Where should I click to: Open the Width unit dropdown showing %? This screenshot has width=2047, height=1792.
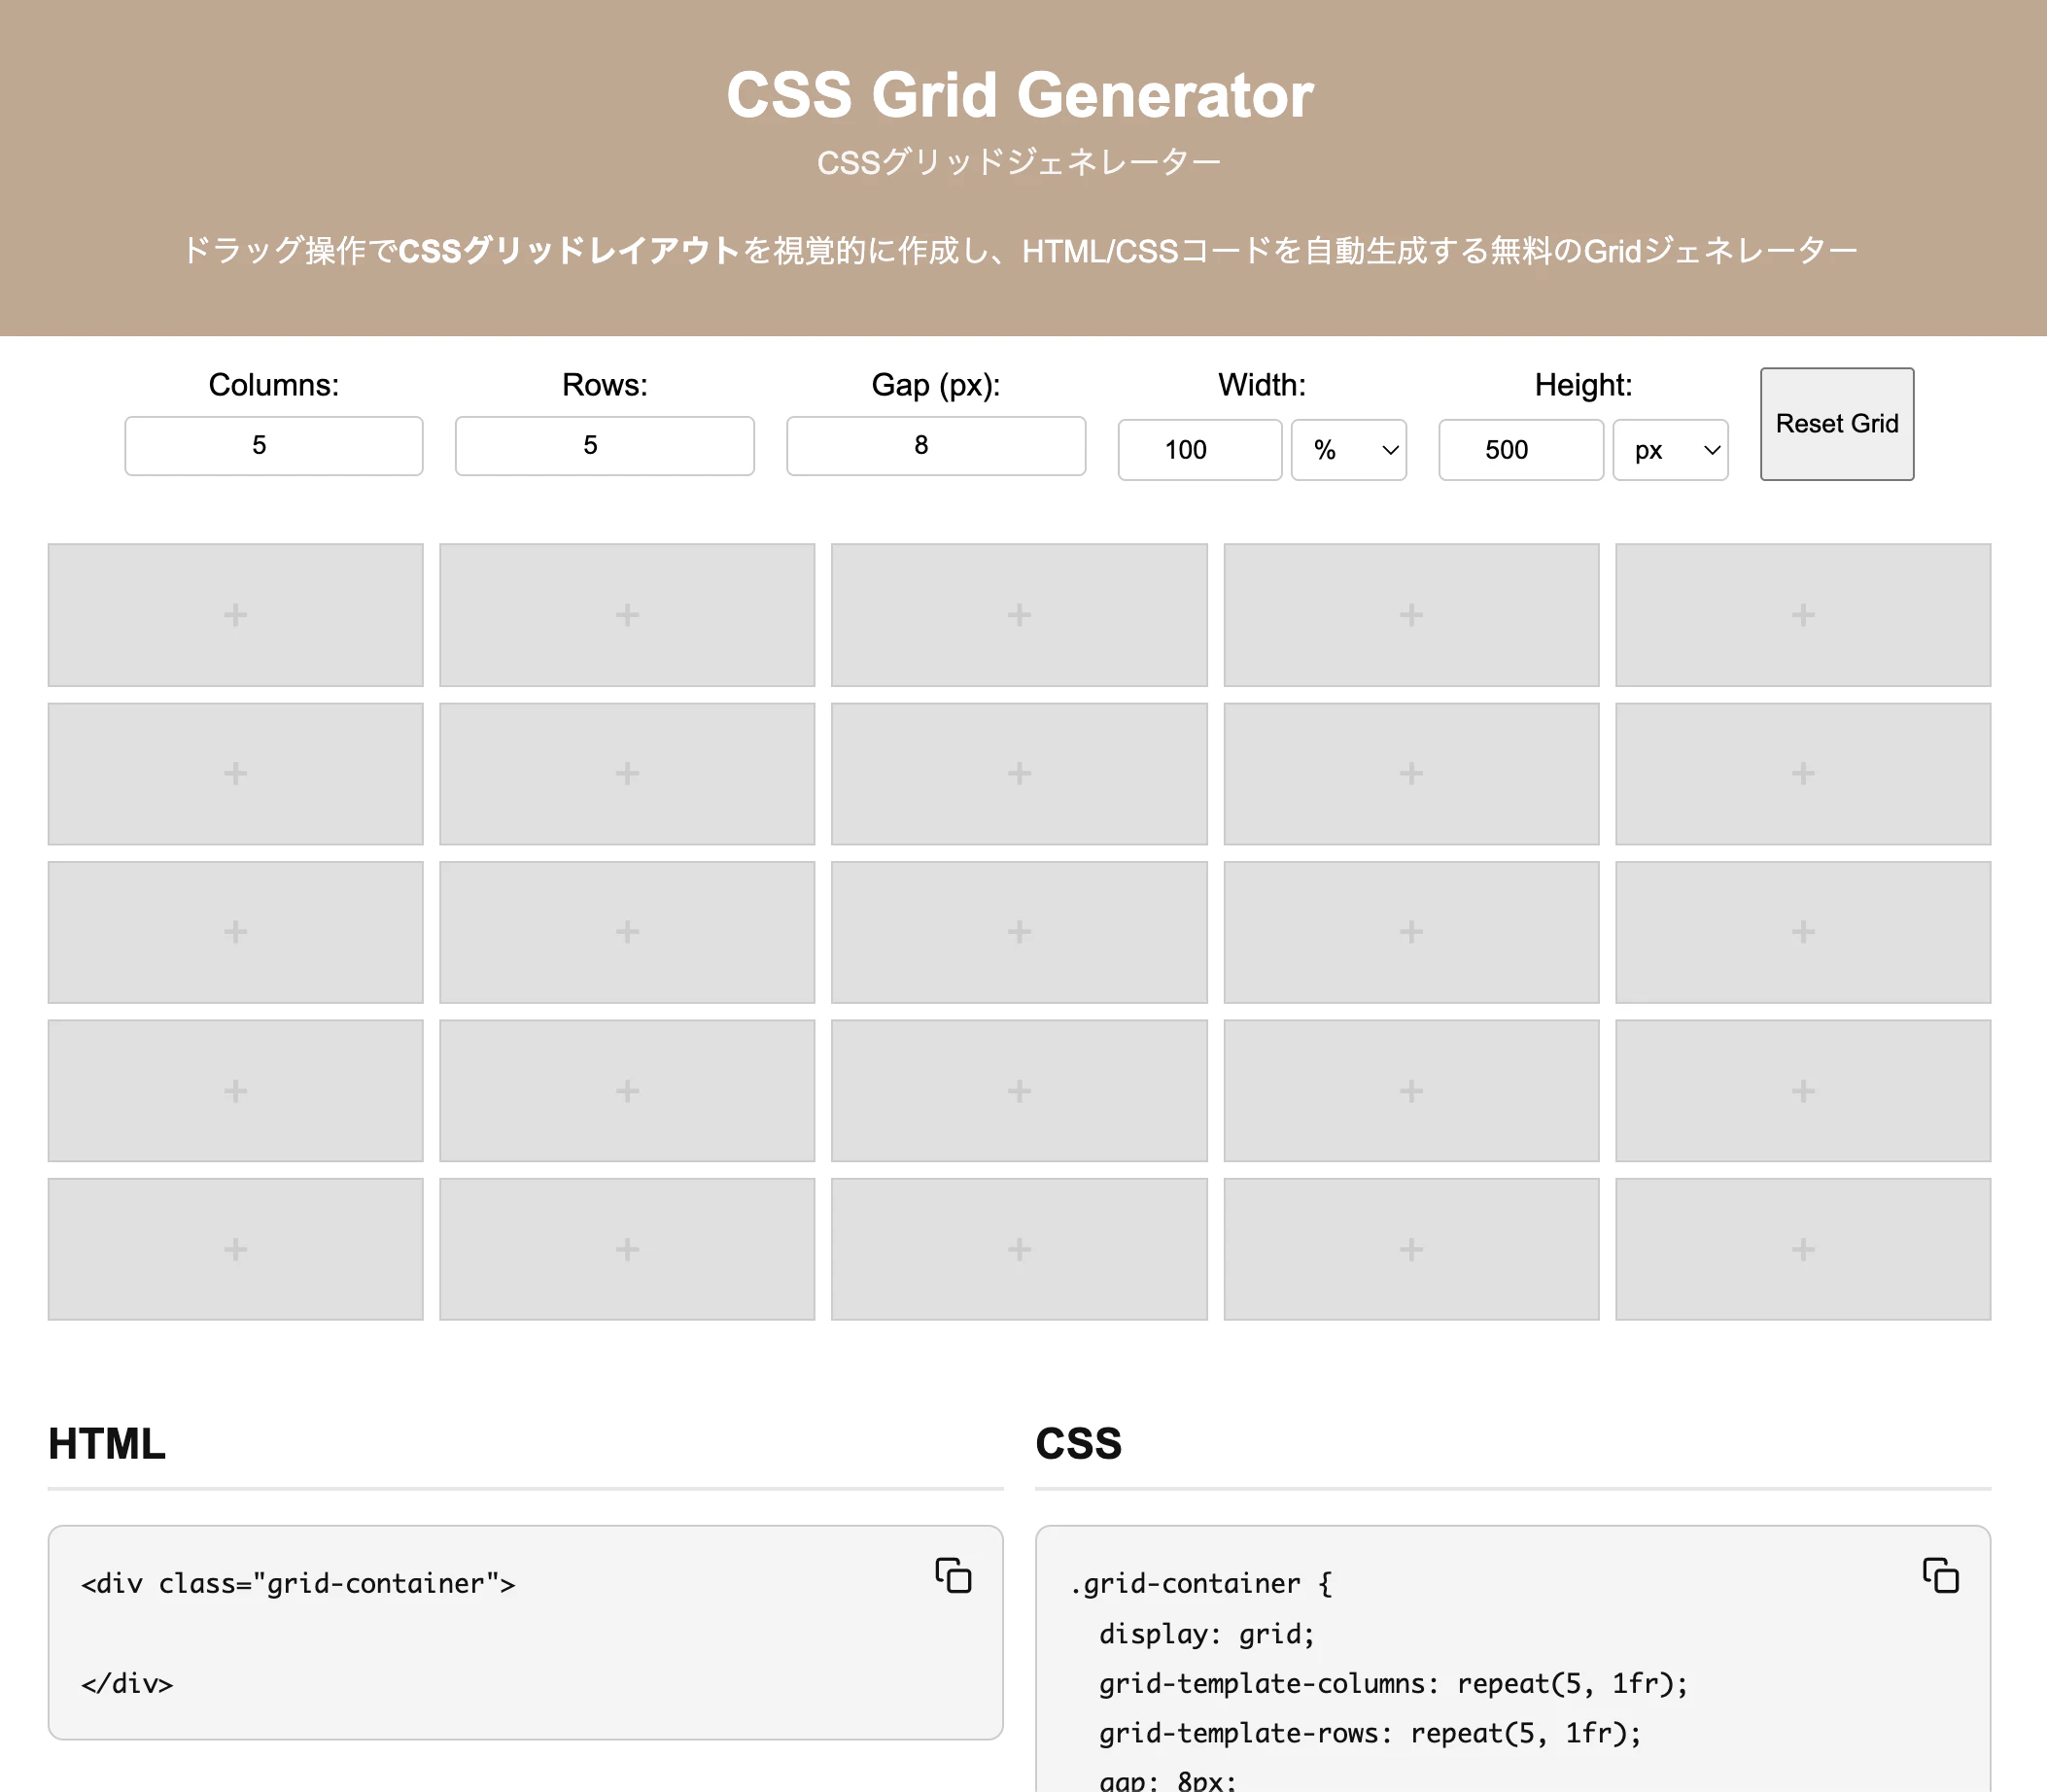[x=1348, y=450]
